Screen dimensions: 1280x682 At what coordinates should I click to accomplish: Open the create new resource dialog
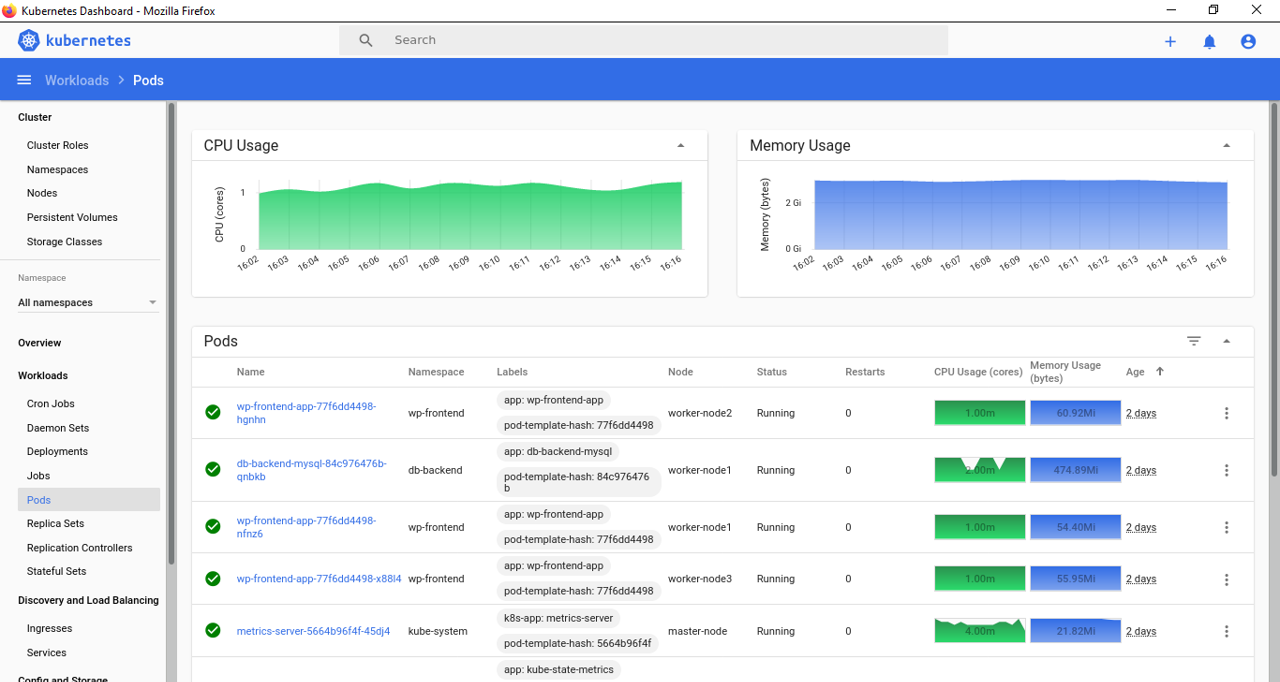(1169, 41)
